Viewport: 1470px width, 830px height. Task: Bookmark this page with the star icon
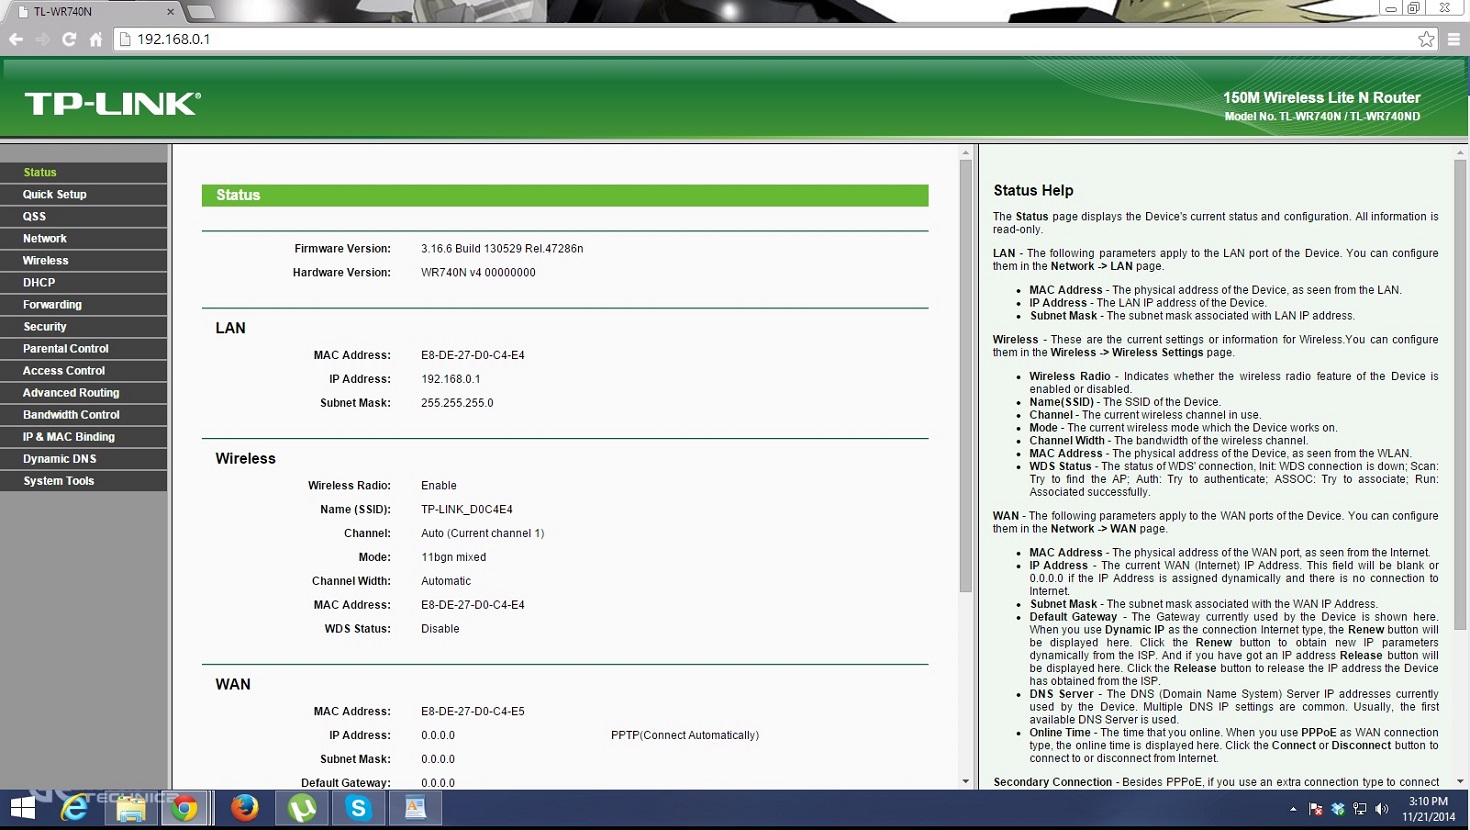1426,39
